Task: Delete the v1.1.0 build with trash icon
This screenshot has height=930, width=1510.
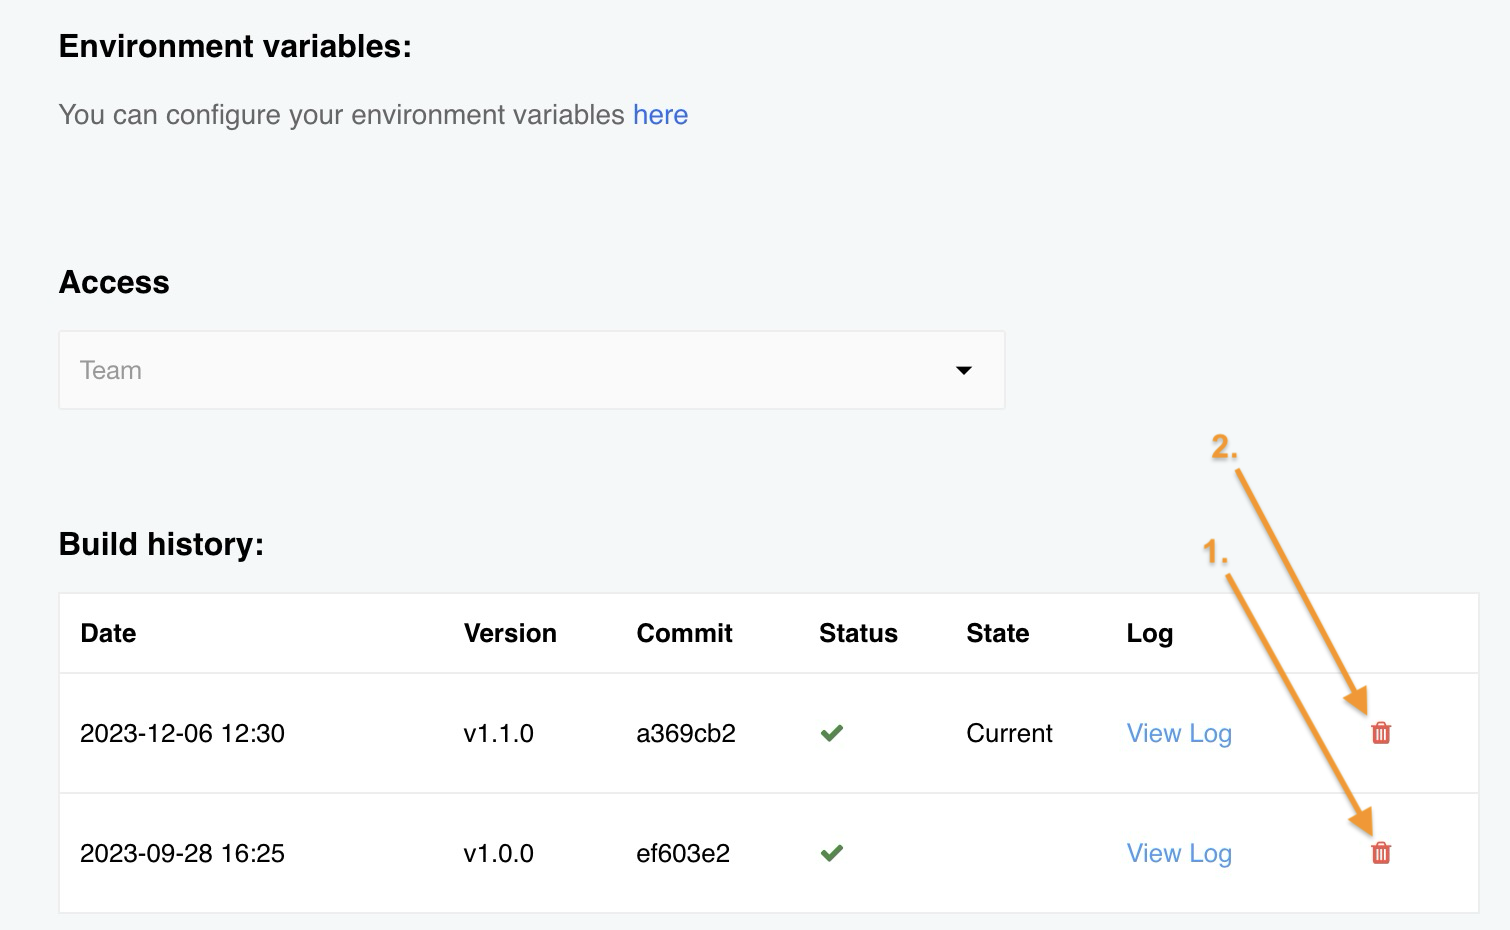Action: (1381, 733)
